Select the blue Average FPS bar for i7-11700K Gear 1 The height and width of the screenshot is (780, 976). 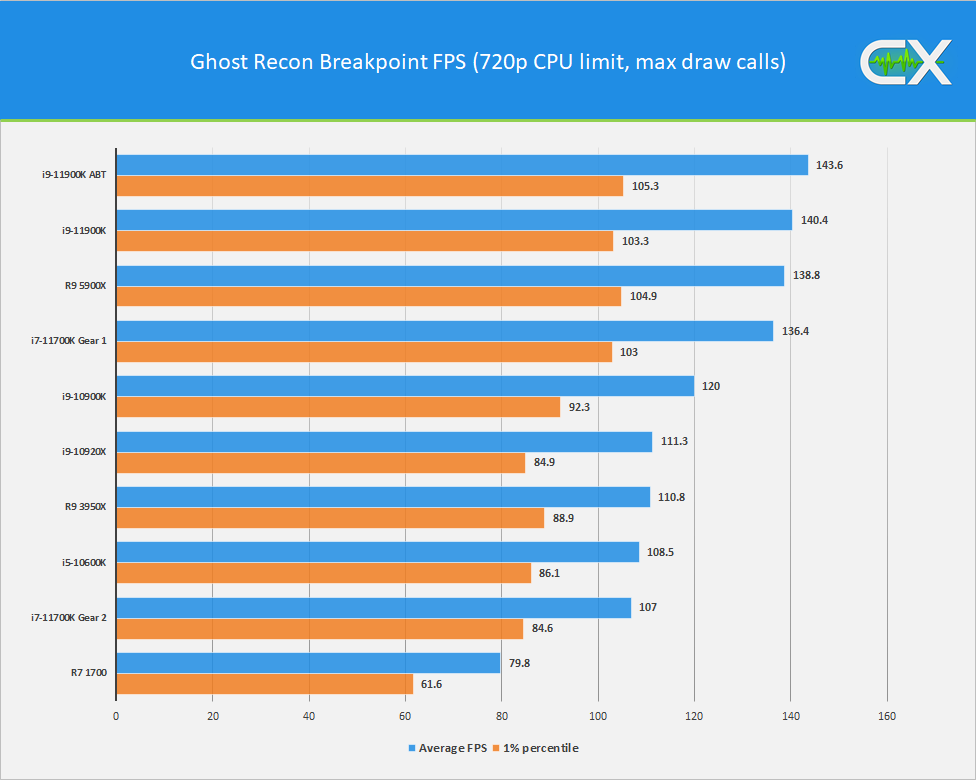pos(445,331)
